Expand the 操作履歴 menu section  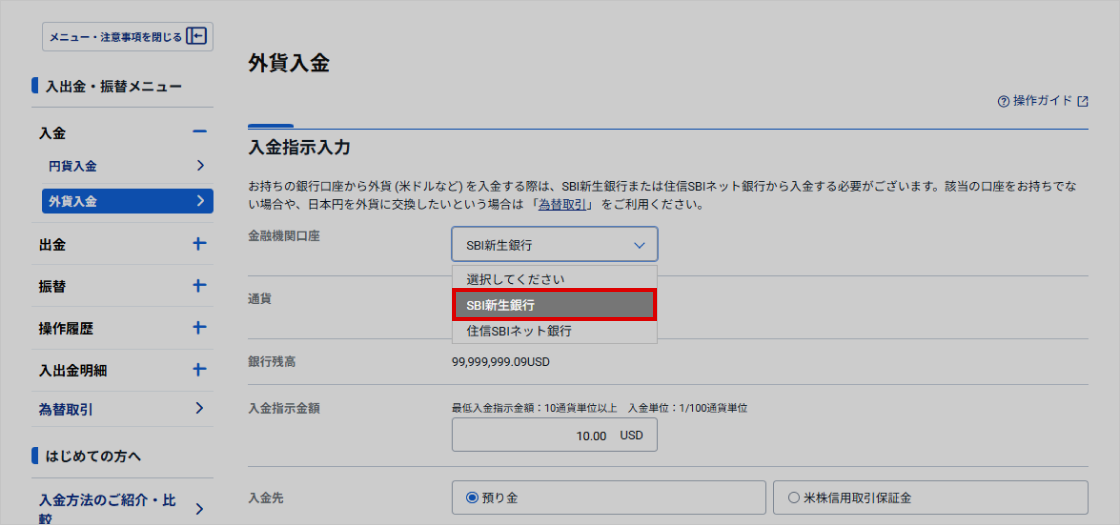coord(199,328)
